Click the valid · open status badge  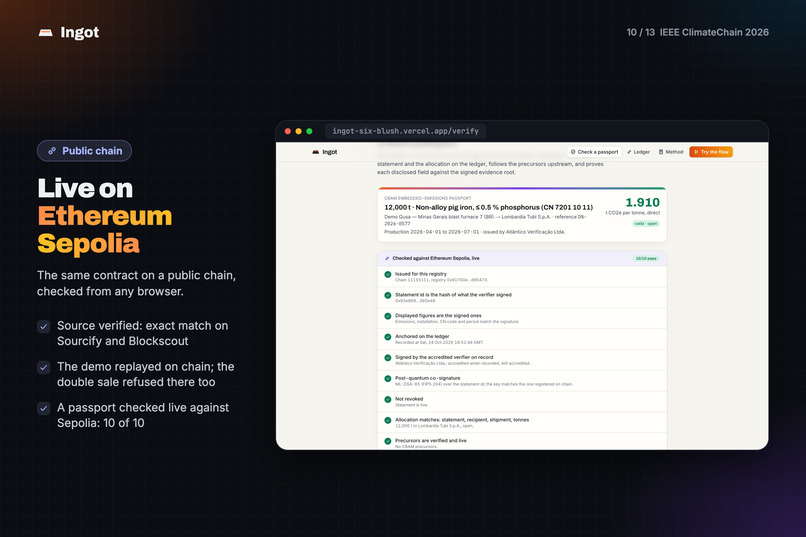(646, 224)
